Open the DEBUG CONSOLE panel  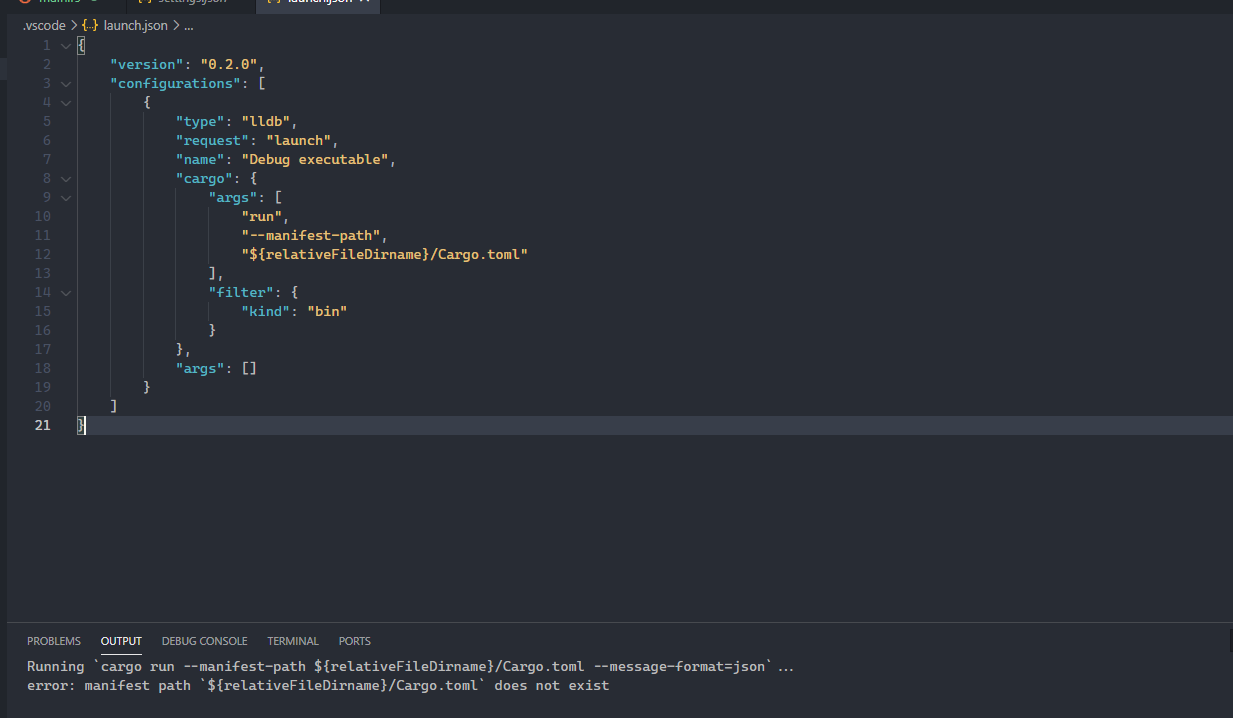pyautogui.click(x=204, y=640)
